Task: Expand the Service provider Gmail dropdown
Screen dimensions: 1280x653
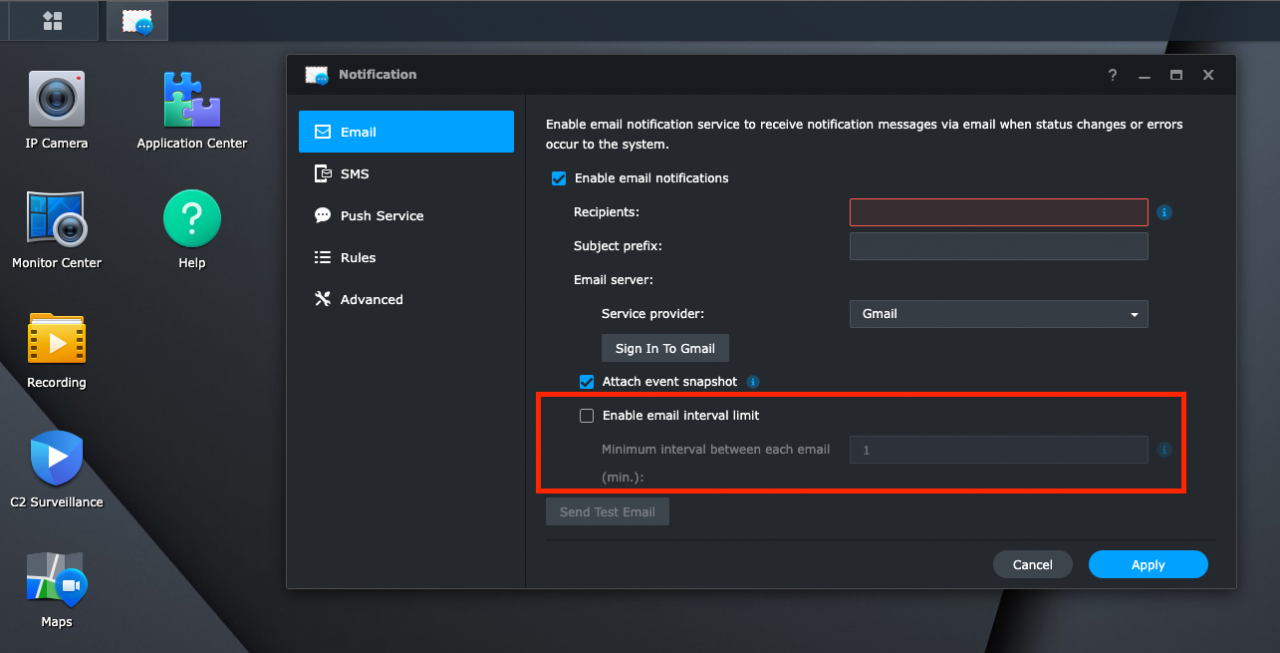Action: point(998,314)
